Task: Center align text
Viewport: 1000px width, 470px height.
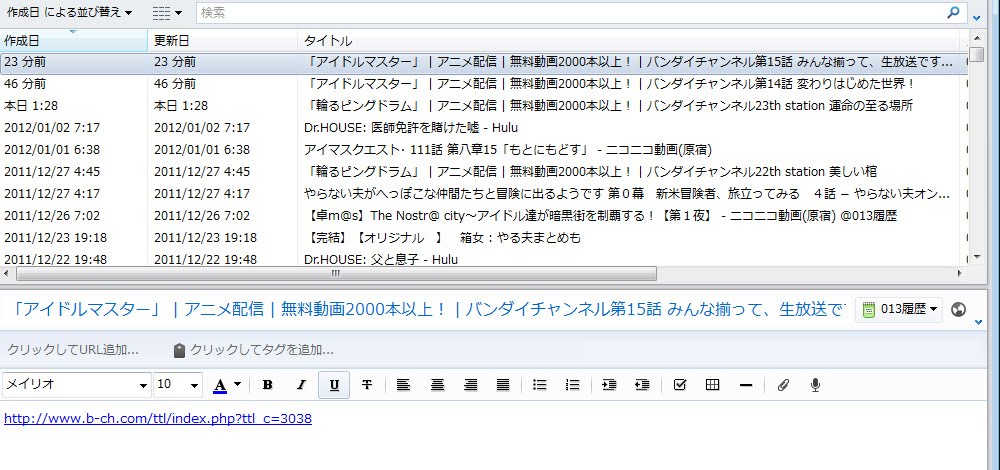Action: click(437, 385)
